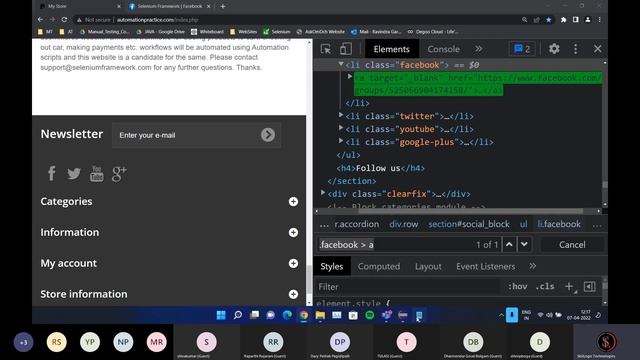Switch to the Elements tab

point(391,49)
